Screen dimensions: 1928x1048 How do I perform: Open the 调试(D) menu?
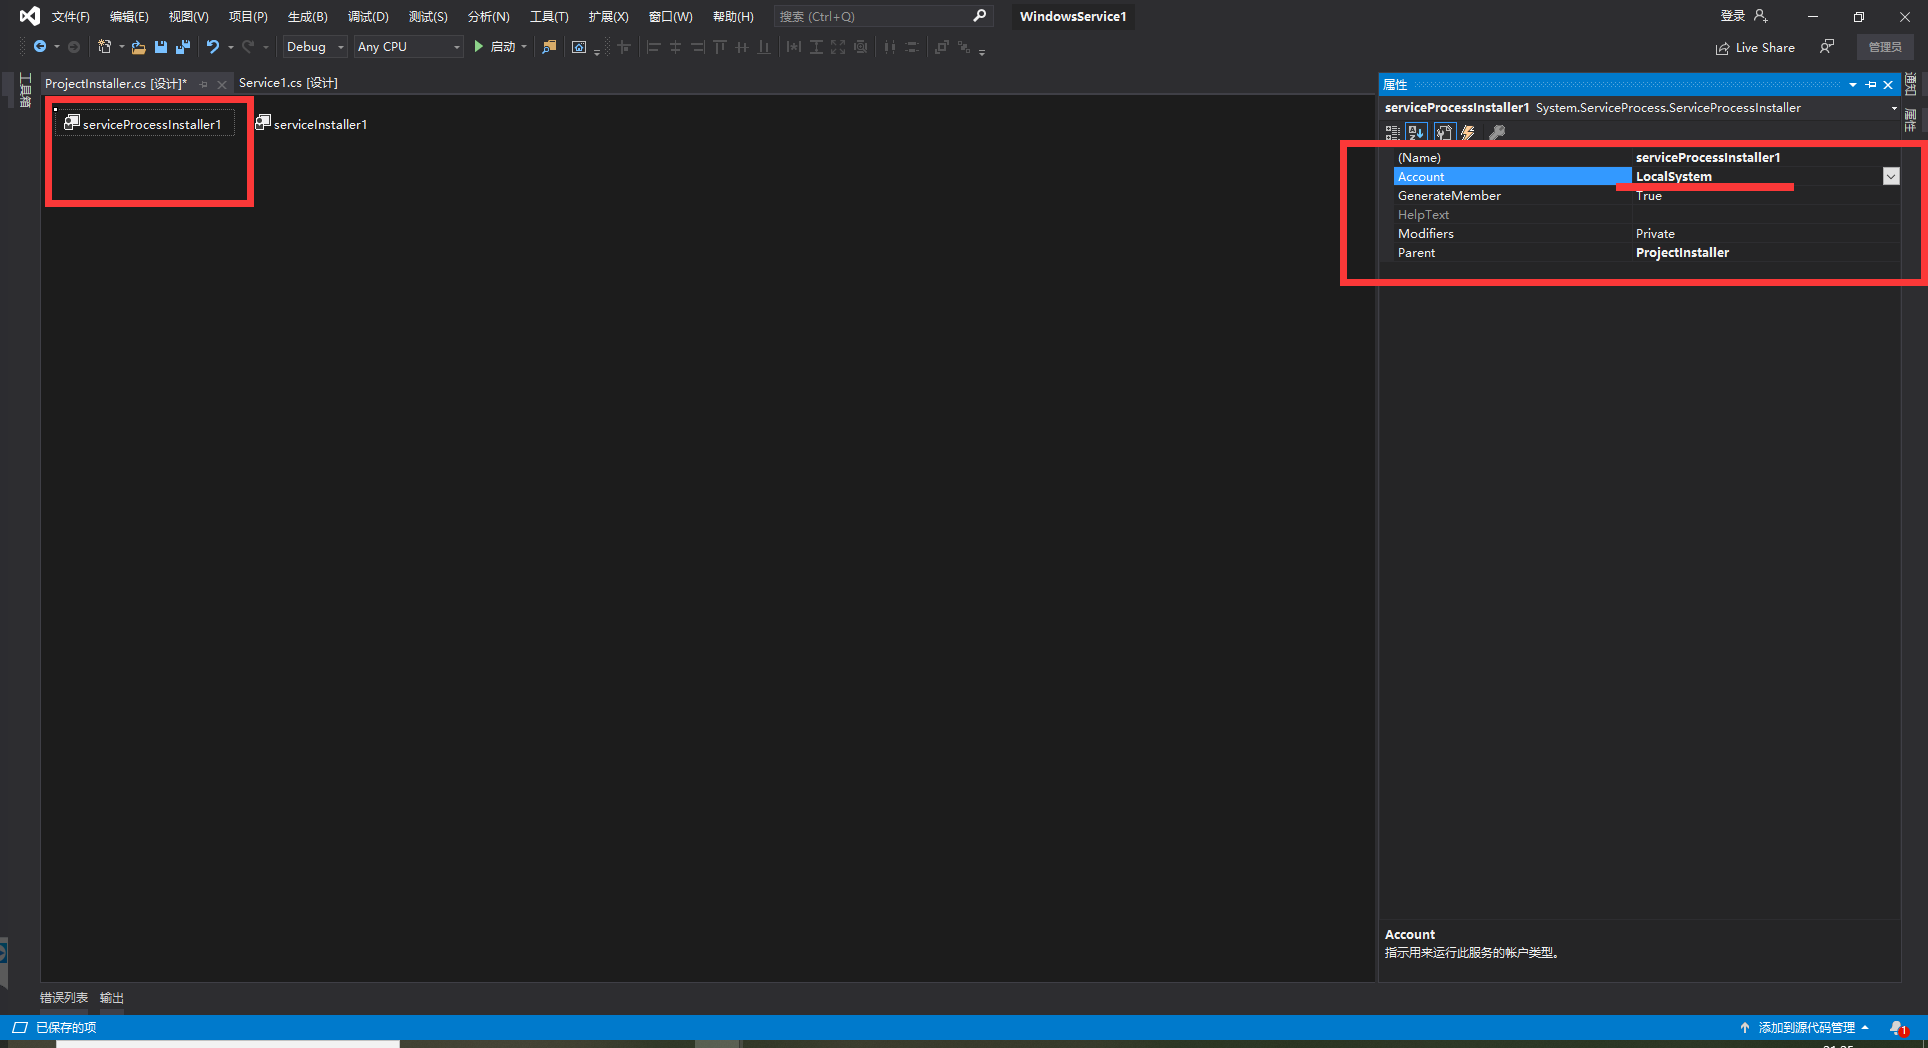pos(367,16)
